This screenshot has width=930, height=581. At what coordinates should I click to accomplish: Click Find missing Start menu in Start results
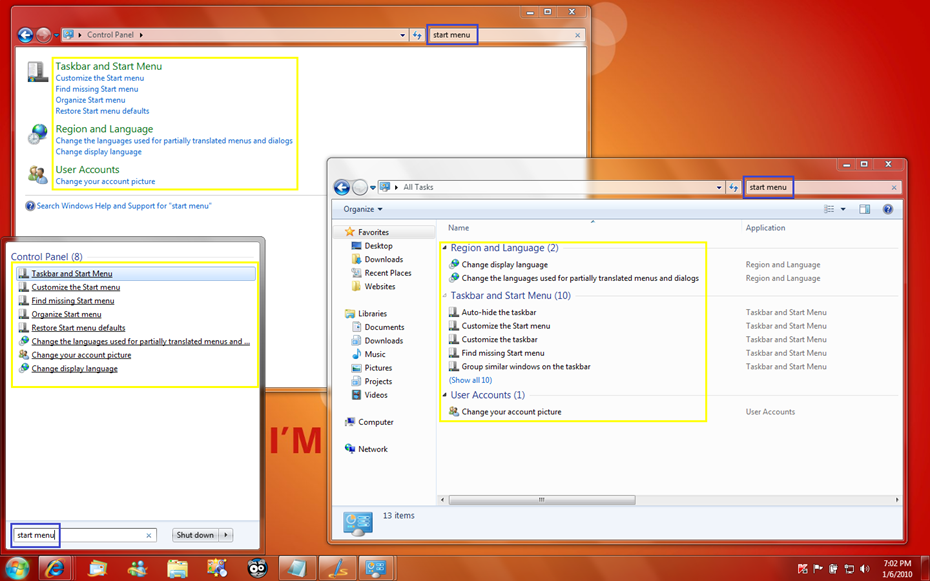[73, 301]
